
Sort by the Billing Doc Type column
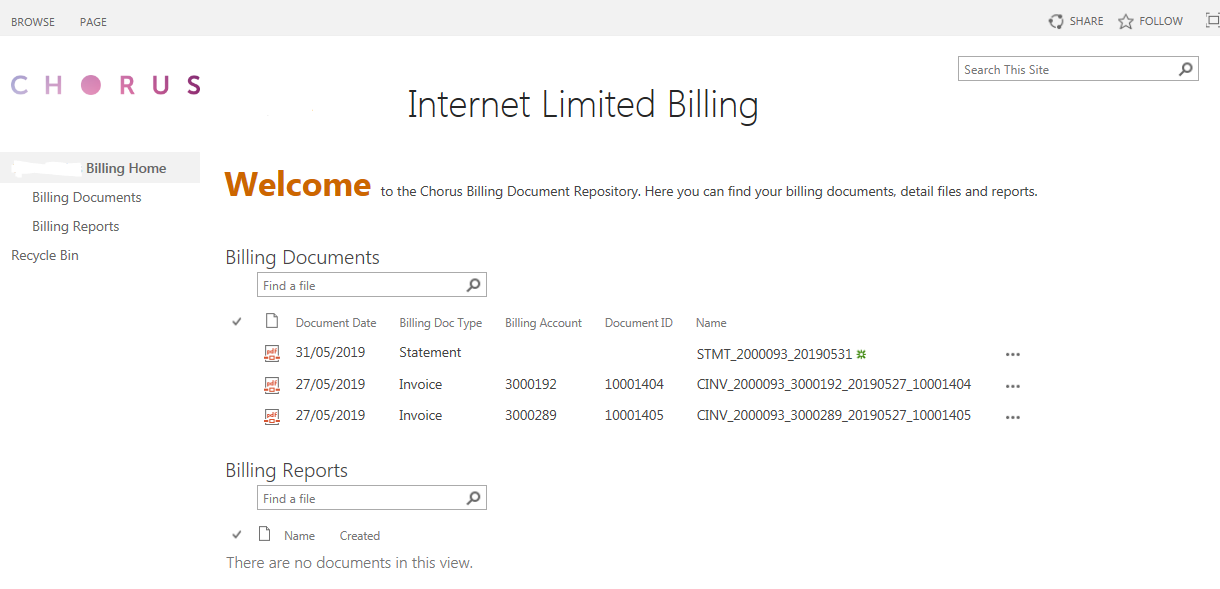point(441,323)
